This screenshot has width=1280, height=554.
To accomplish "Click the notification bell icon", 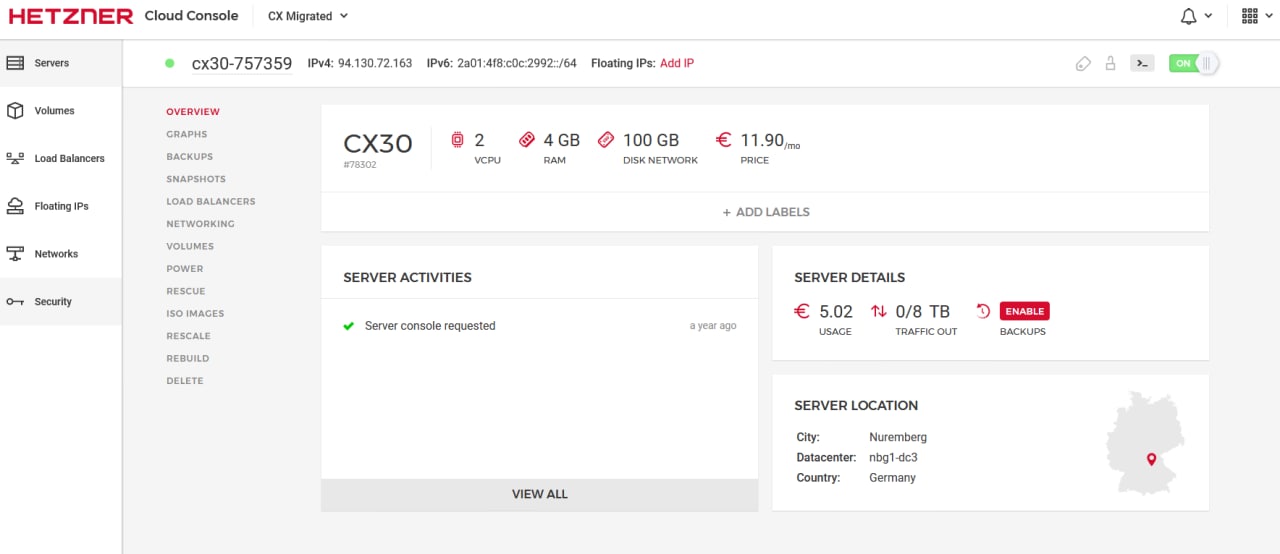I will pyautogui.click(x=1189, y=16).
